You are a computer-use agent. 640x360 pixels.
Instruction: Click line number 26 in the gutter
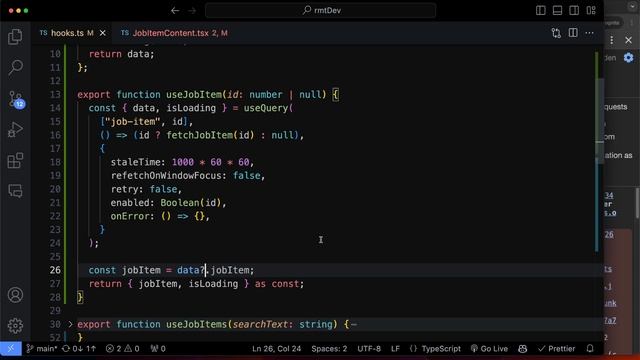click(x=55, y=270)
